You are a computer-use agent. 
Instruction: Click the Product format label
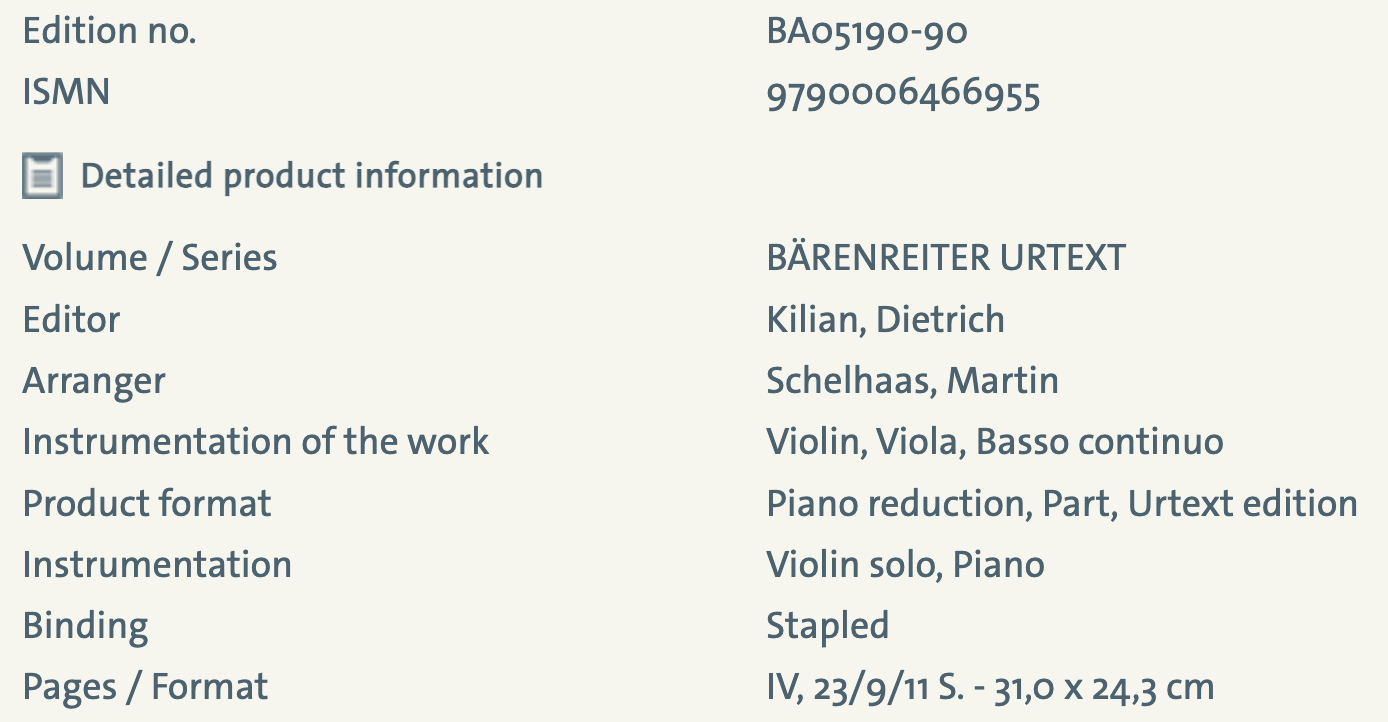[x=147, y=503]
